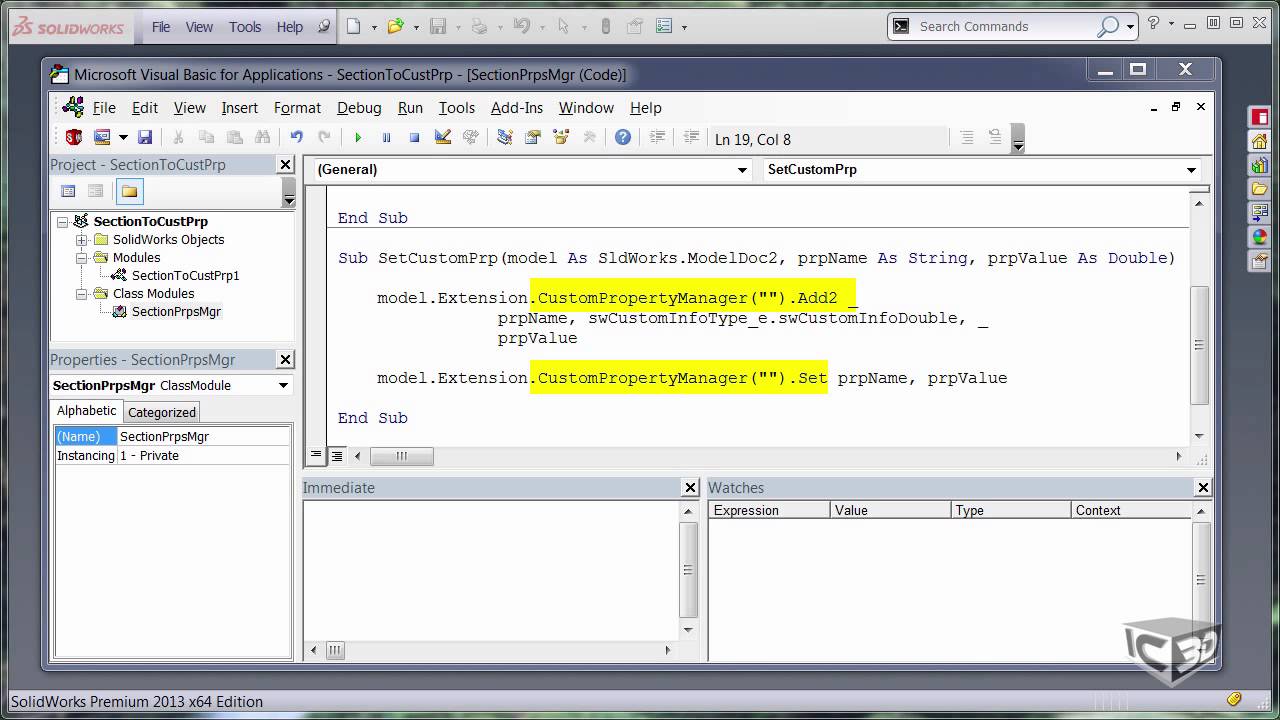The width and height of the screenshot is (1280, 720).
Task: Click View Code icon in Project panel
Action: point(68,191)
